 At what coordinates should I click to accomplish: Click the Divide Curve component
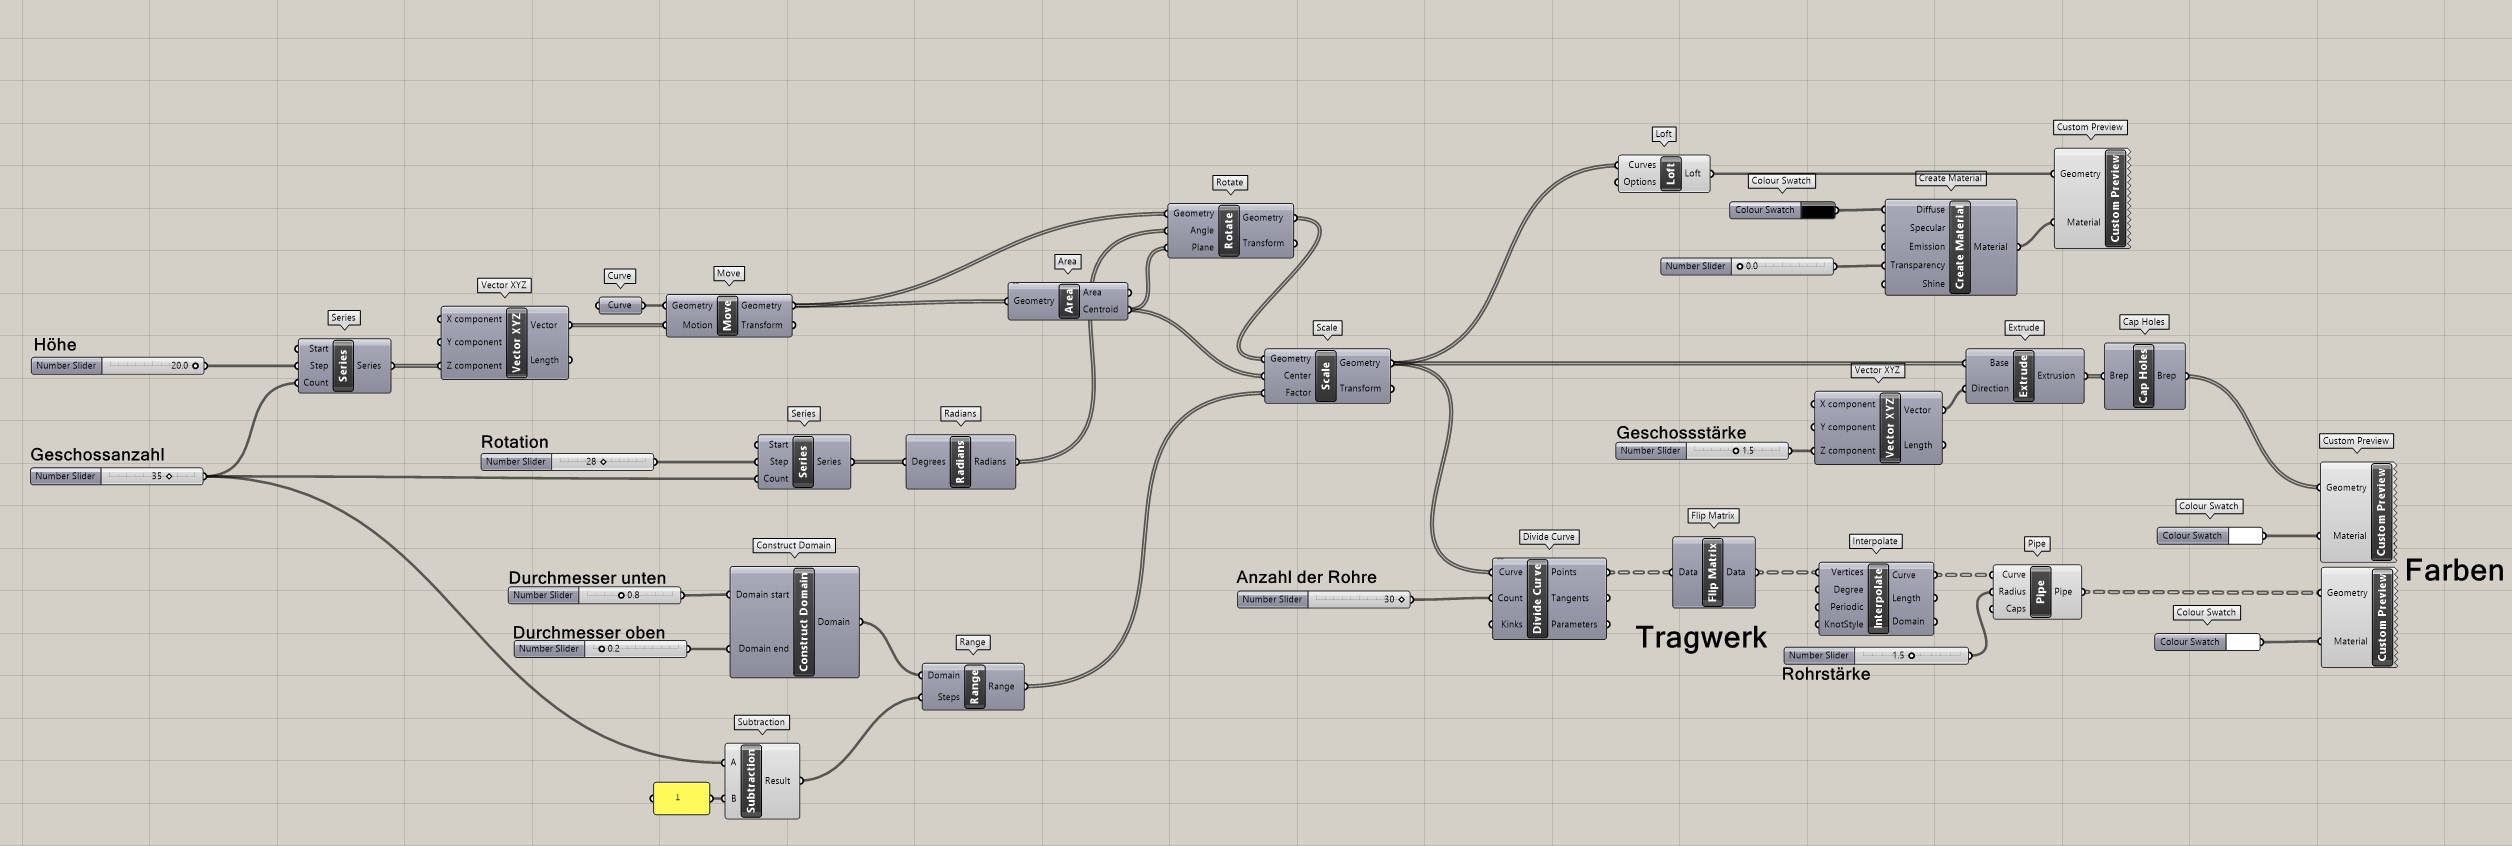point(1537,599)
